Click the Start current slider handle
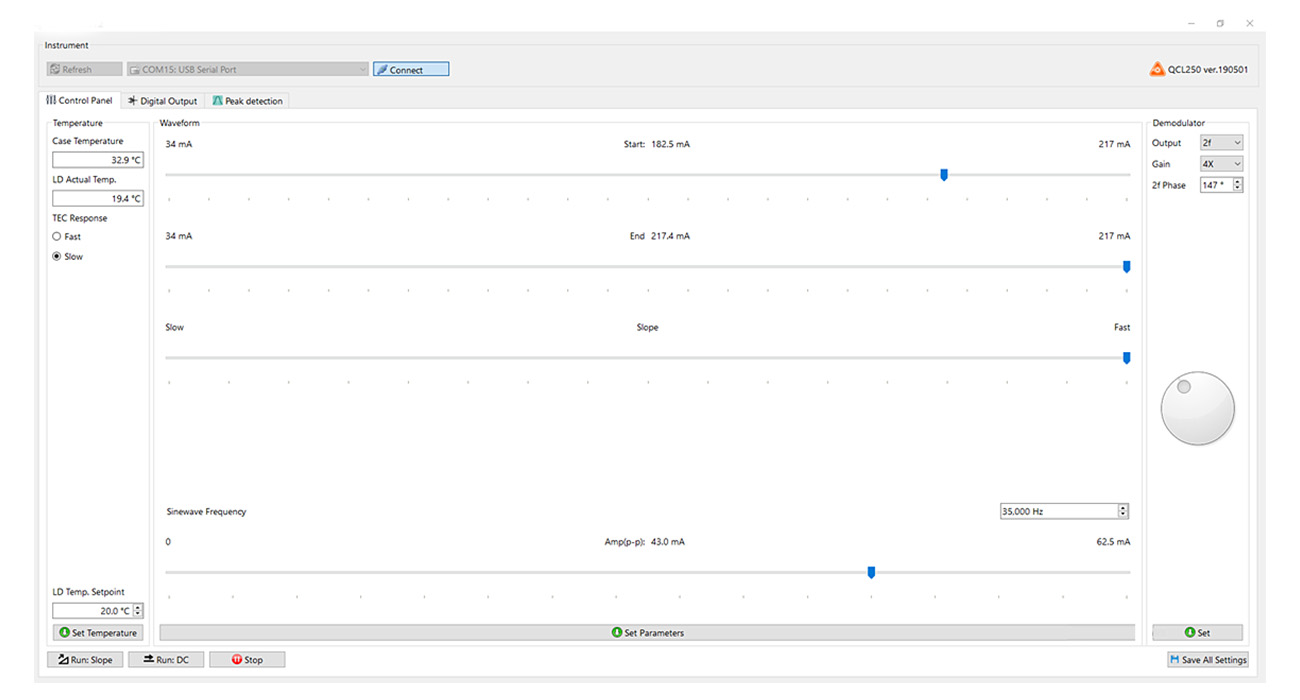Viewport: 1300px width, 700px height. coord(944,175)
